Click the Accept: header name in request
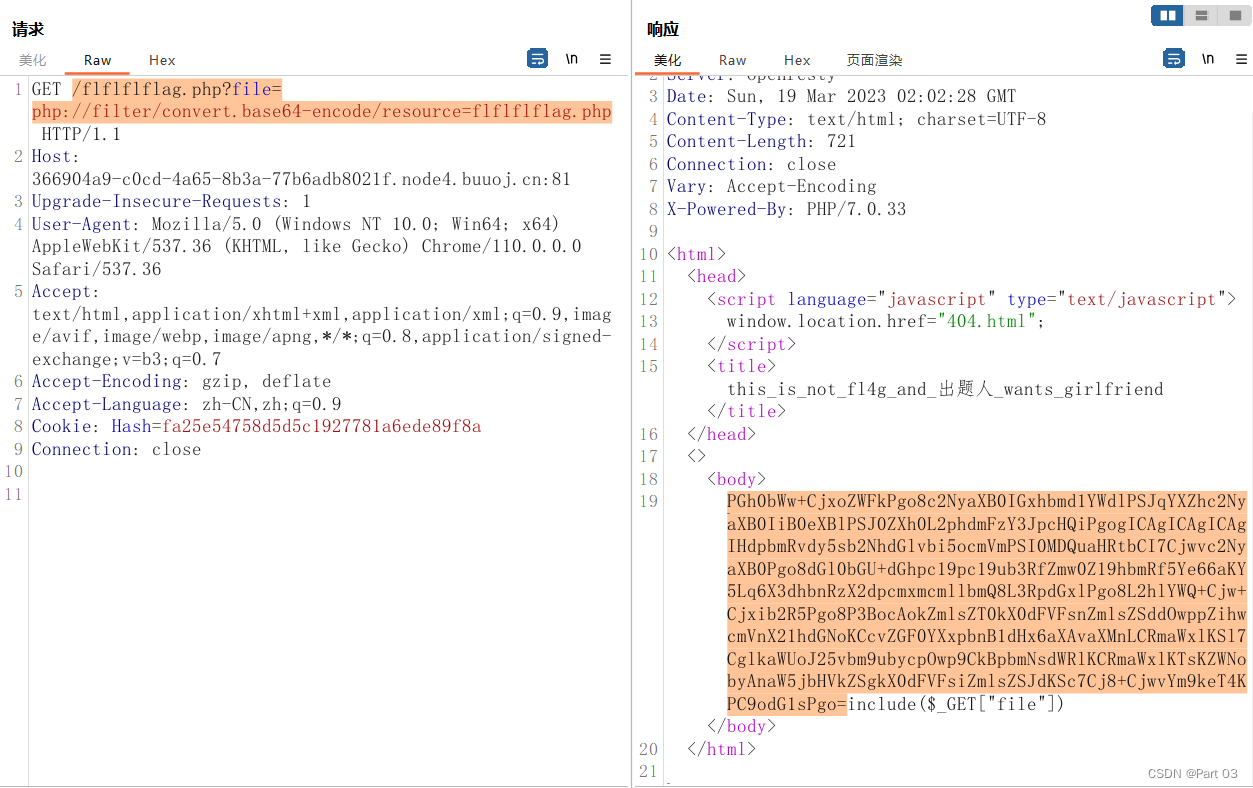The image size is (1253, 788). 65,291
